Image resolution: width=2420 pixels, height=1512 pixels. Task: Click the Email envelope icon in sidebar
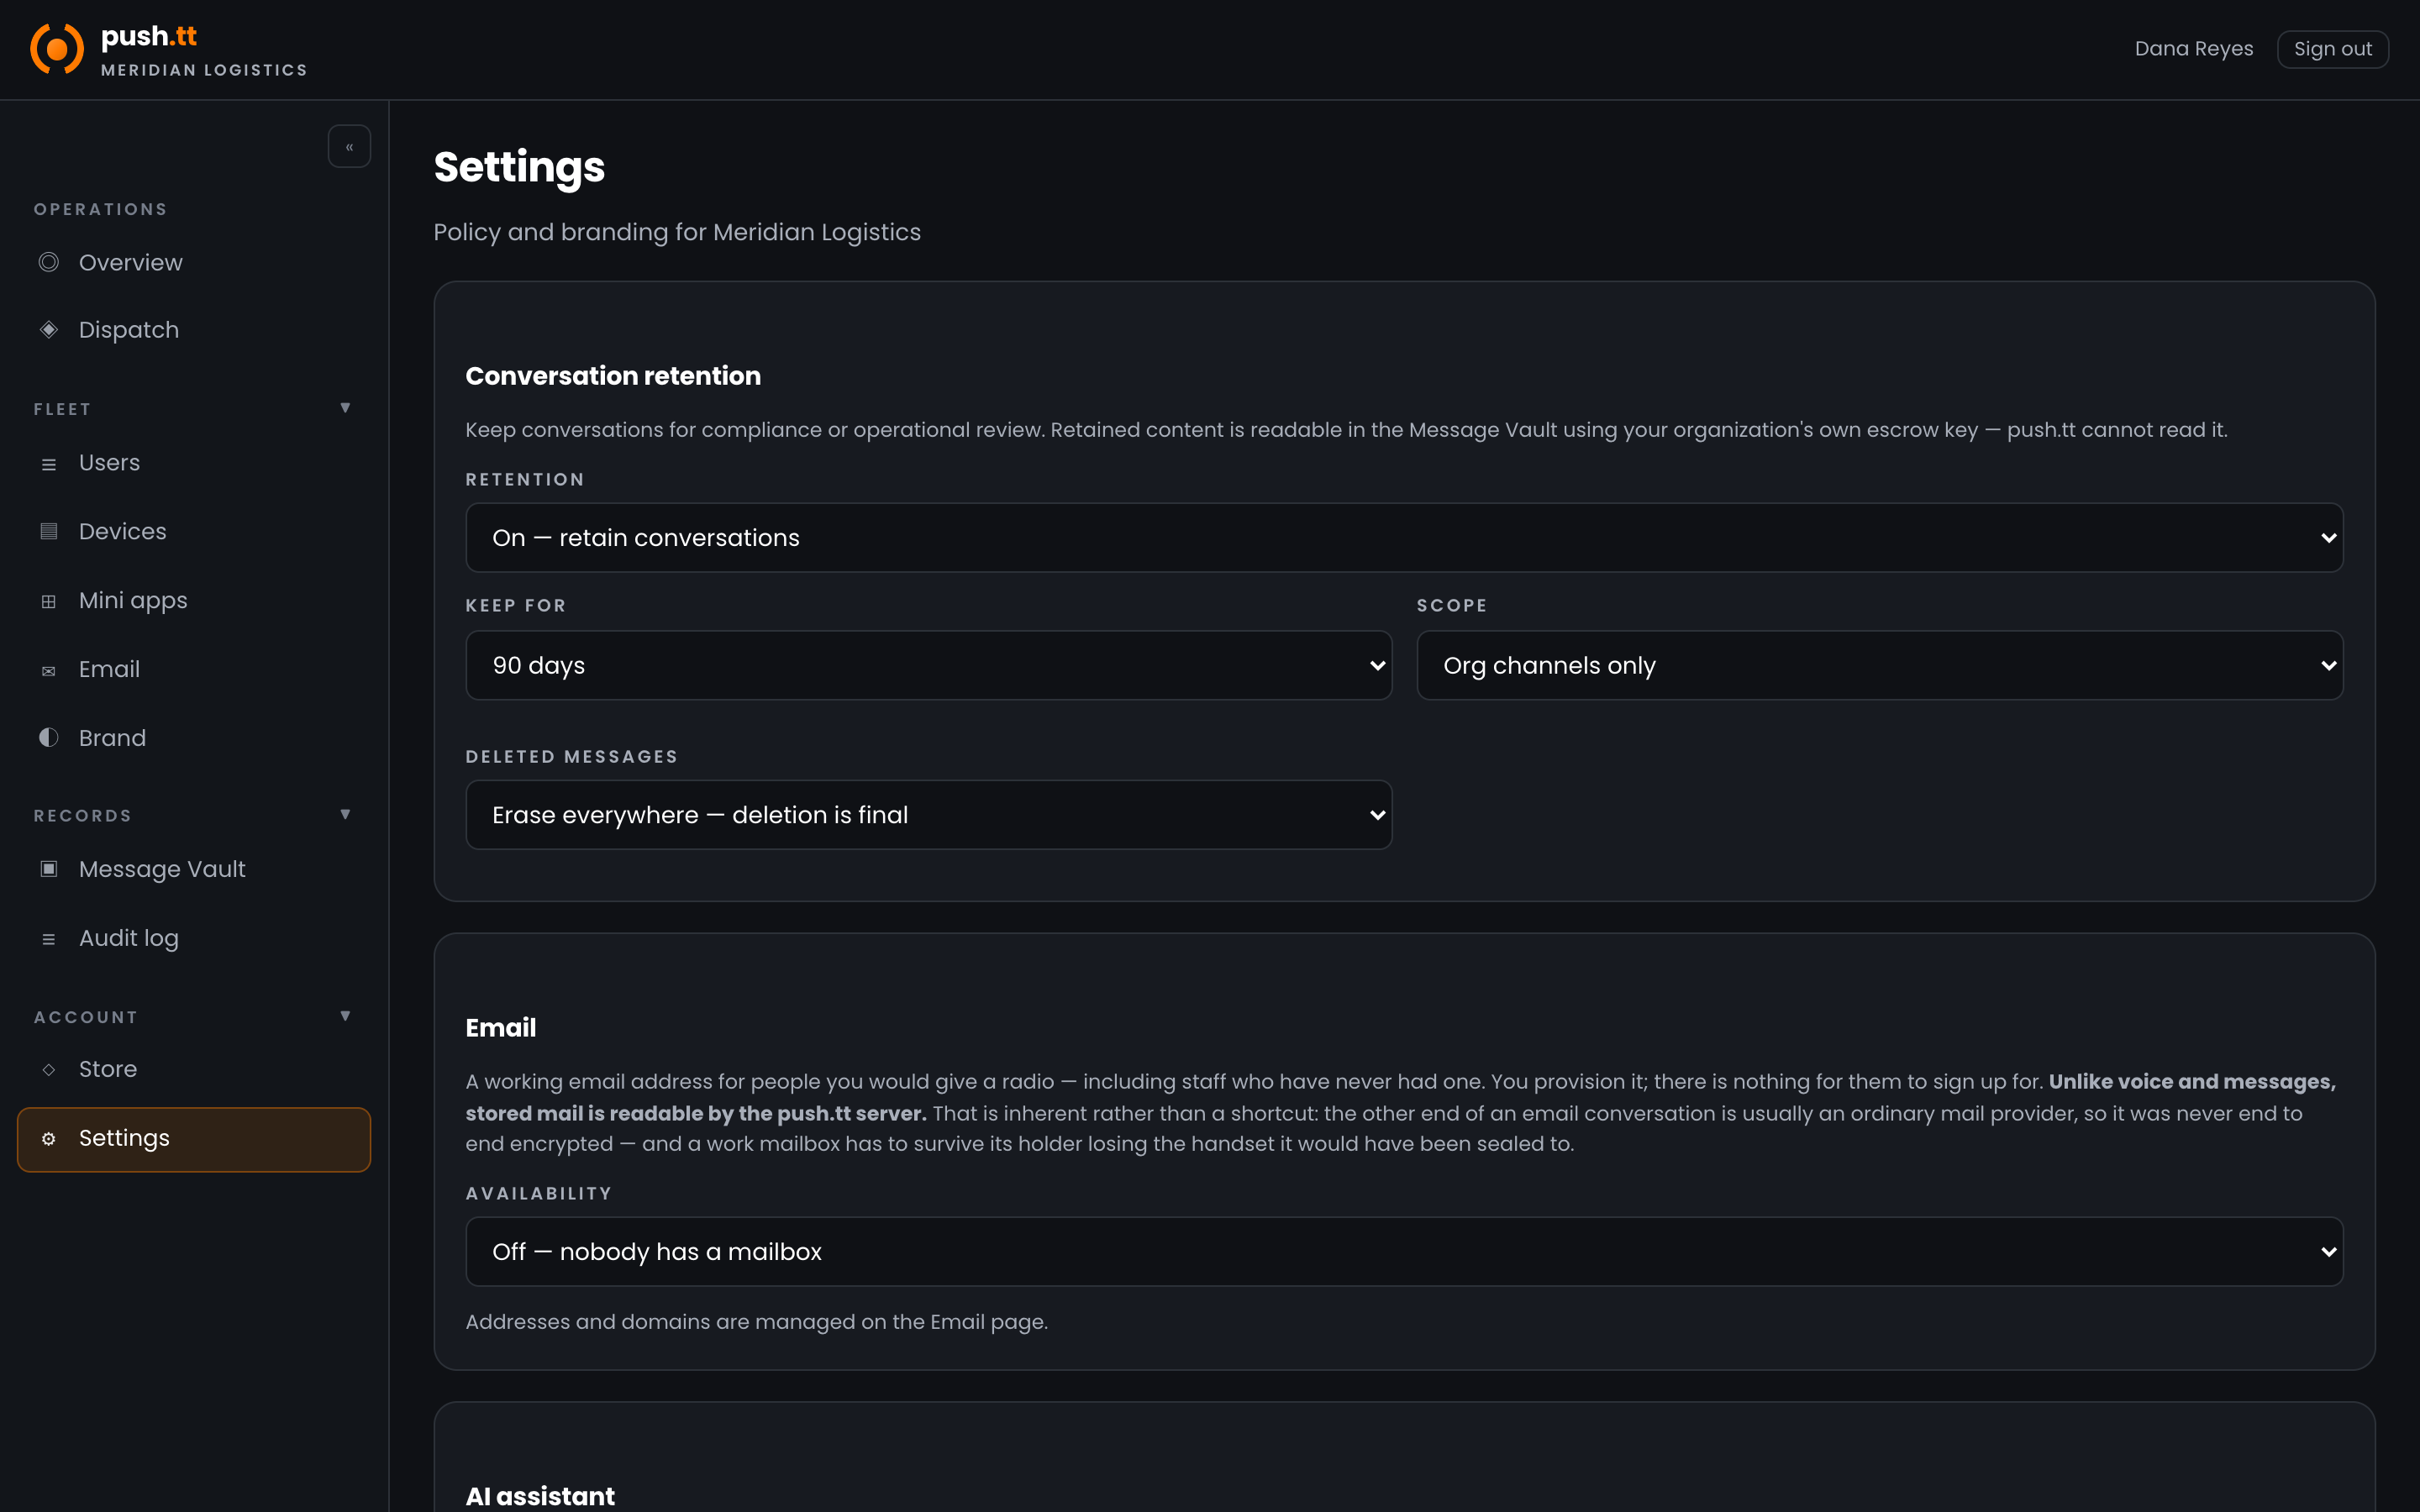point(48,671)
